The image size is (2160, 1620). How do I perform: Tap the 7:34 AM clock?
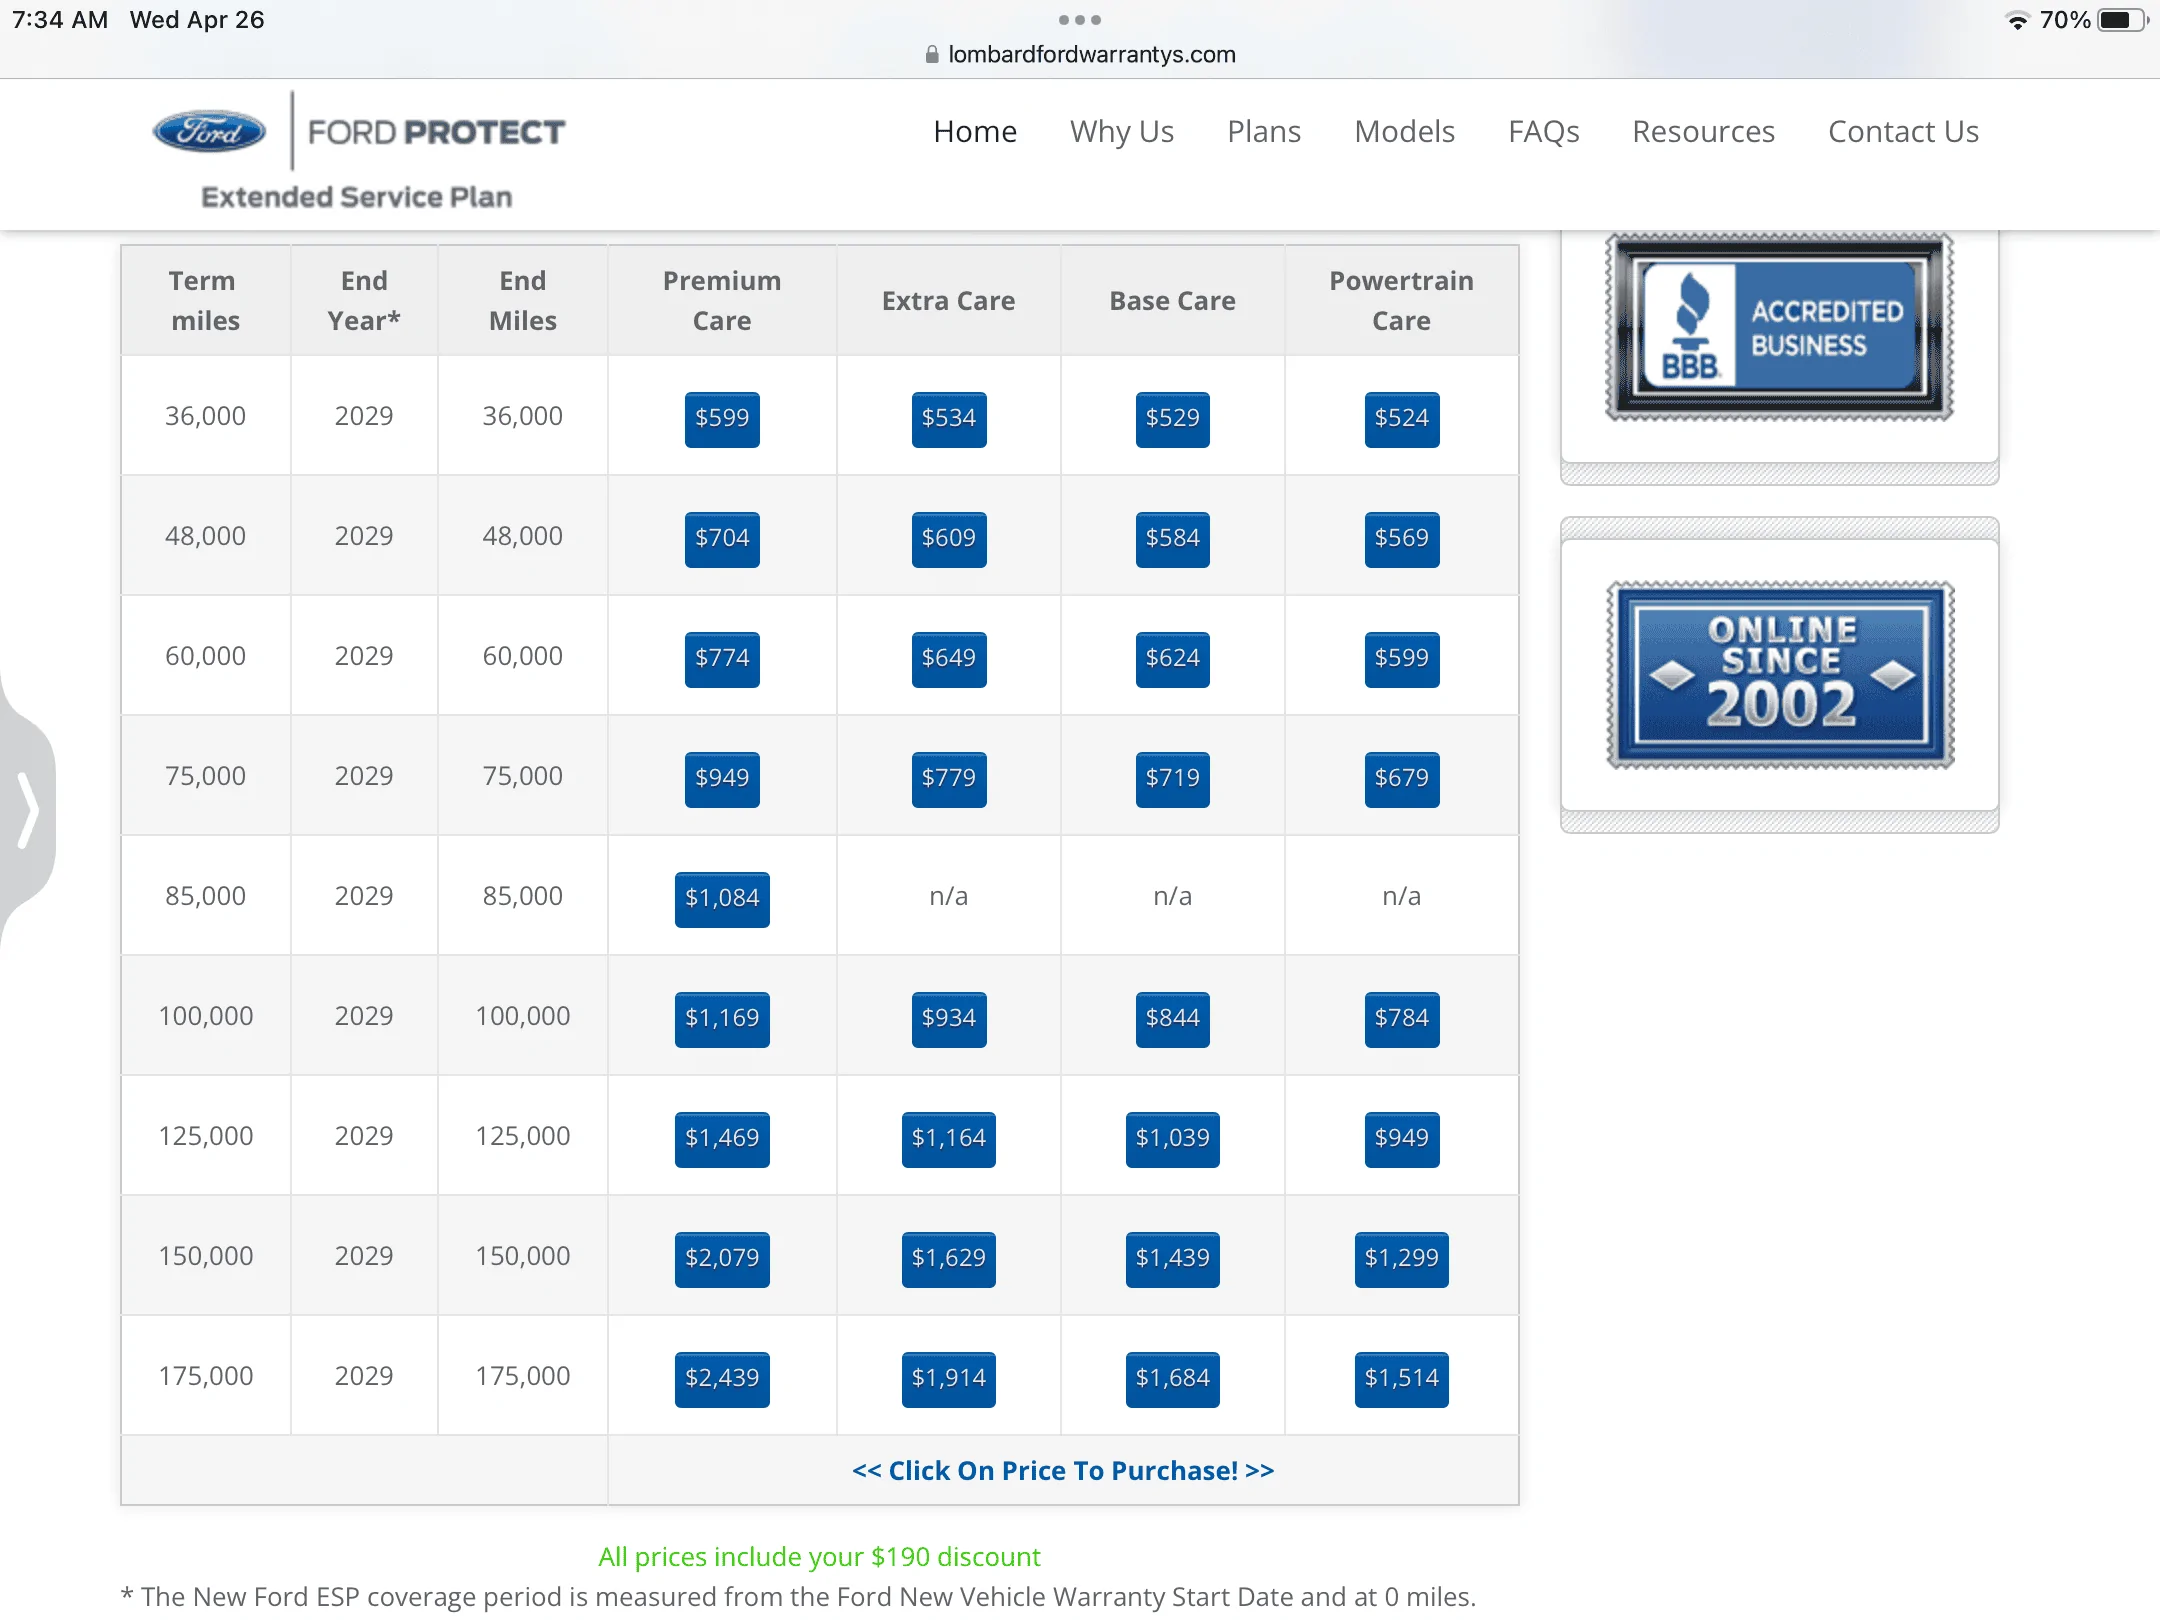tap(60, 20)
